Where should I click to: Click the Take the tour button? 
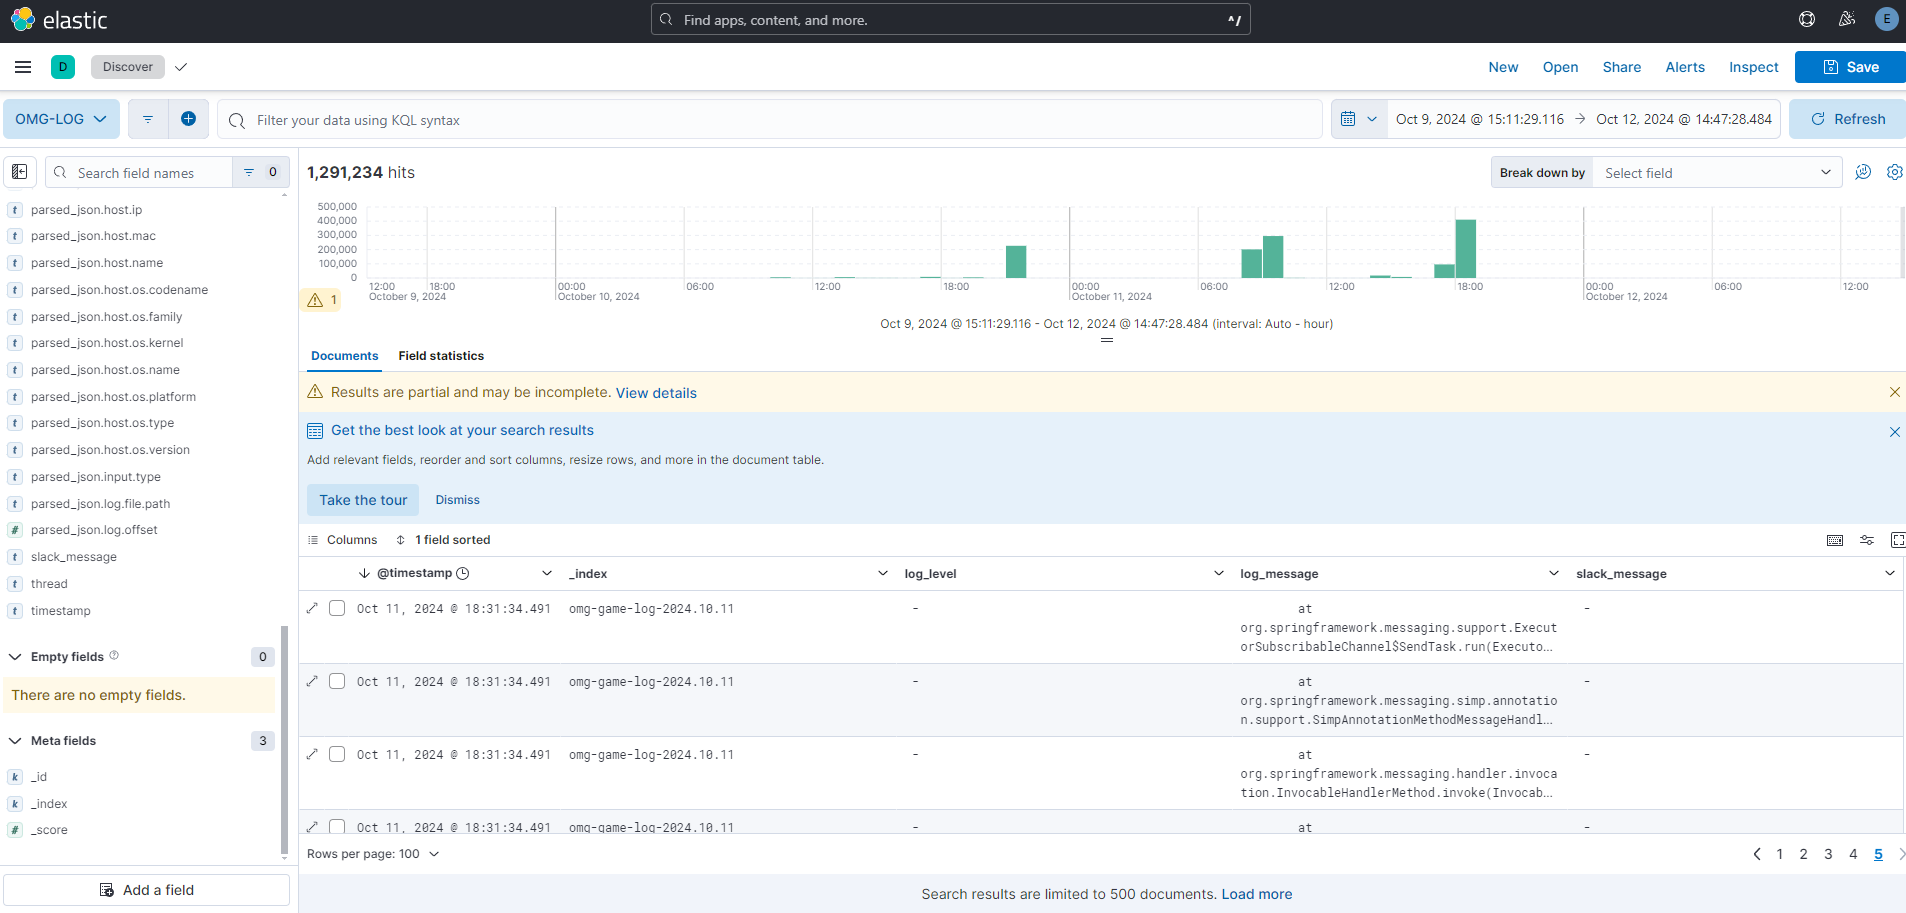tap(363, 500)
